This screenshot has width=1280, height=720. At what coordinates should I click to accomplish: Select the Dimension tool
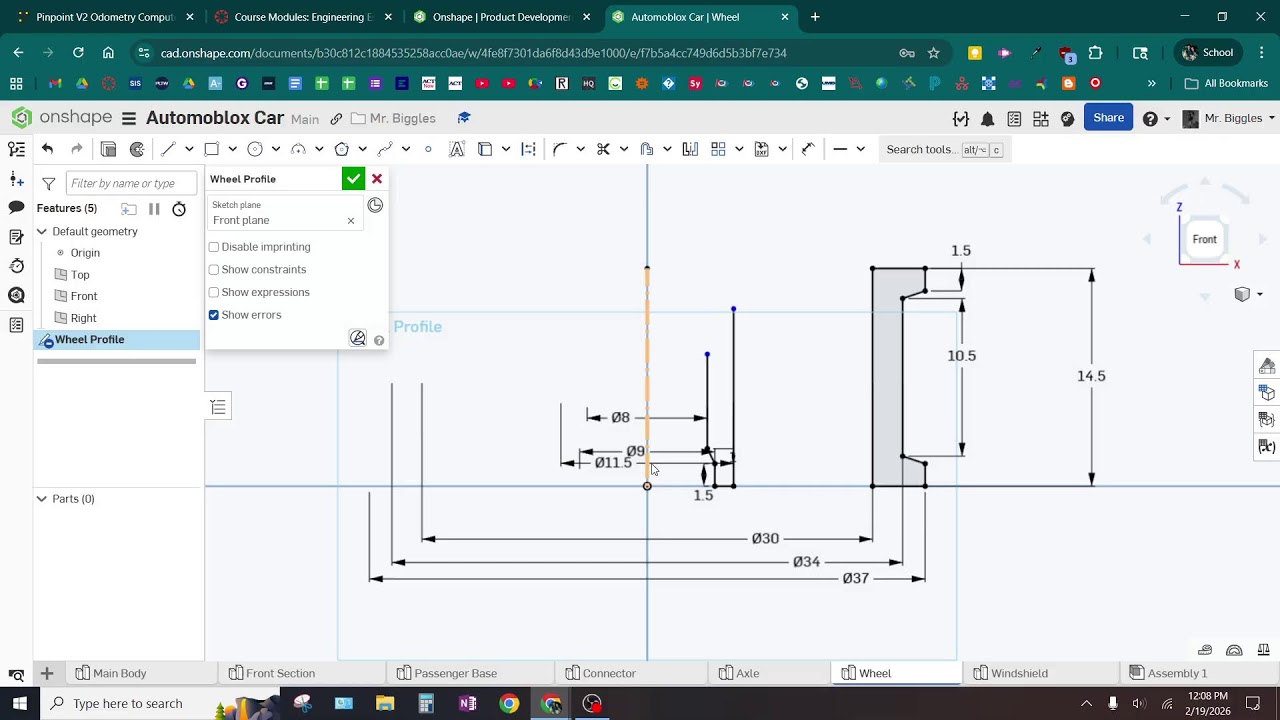809,149
